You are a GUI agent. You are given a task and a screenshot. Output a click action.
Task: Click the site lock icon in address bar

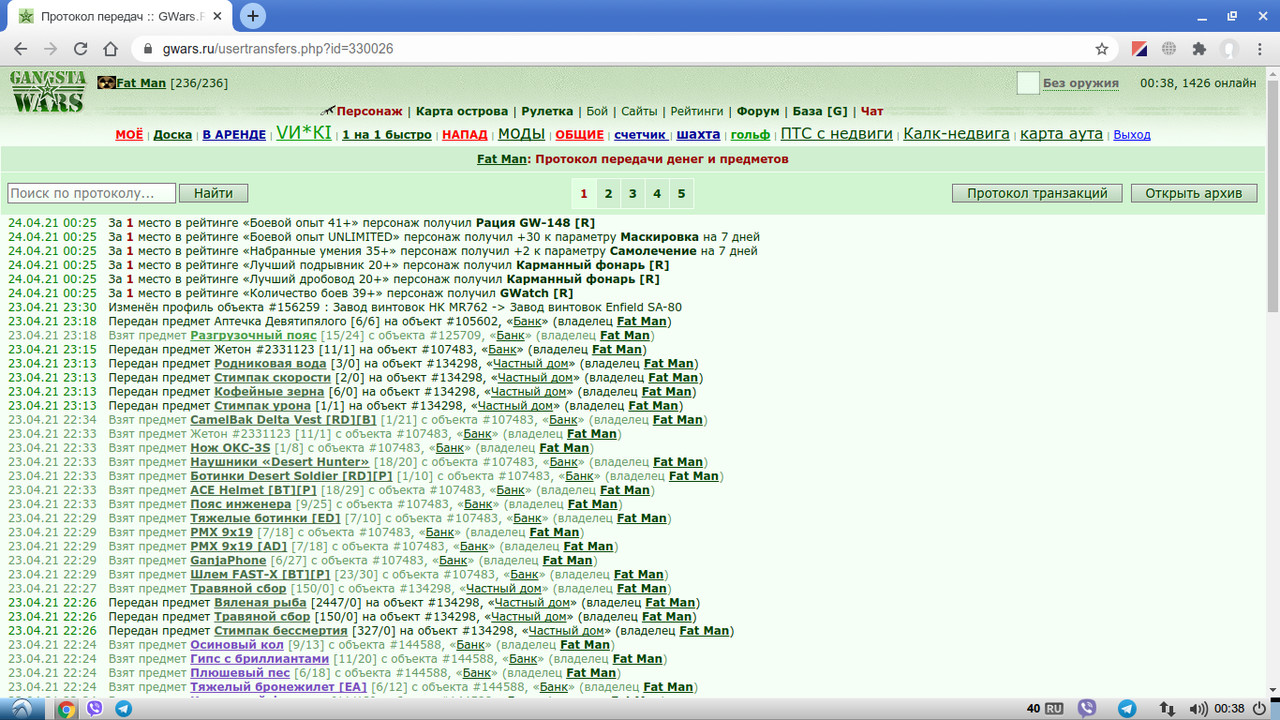pos(148,48)
